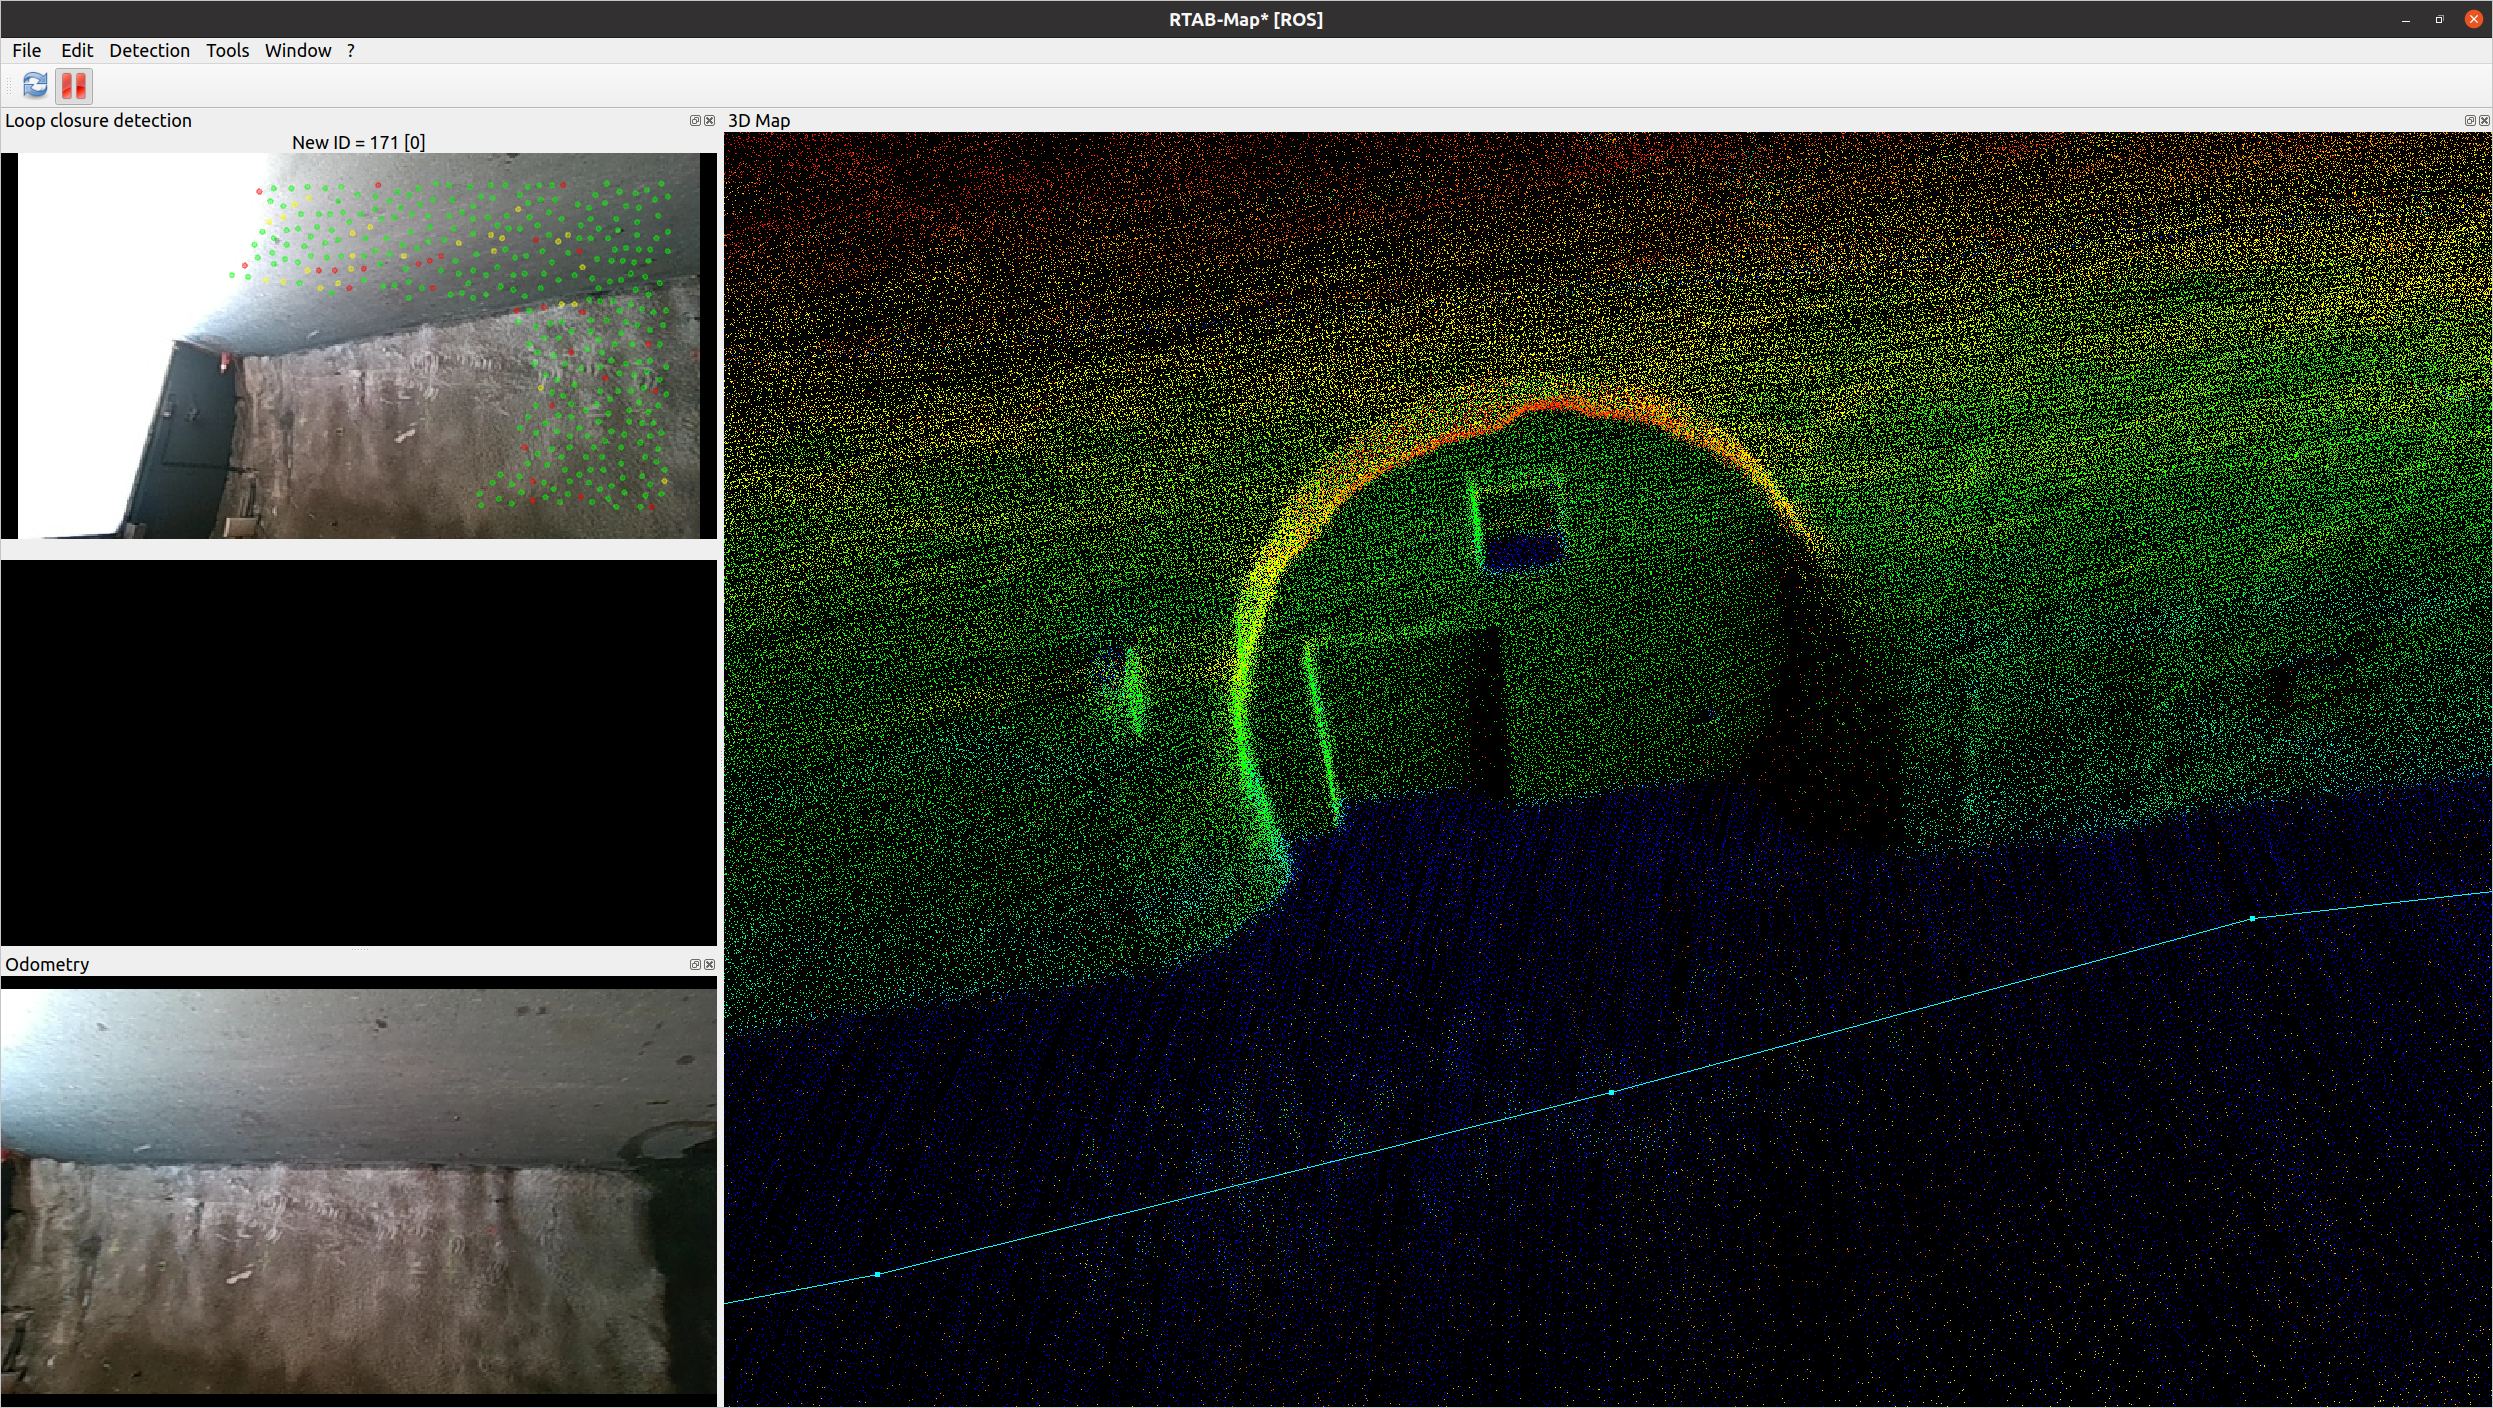Close the 3D Map dock panel
The height and width of the screenshot is (1408, 2493).
[x=2484, y=120]
